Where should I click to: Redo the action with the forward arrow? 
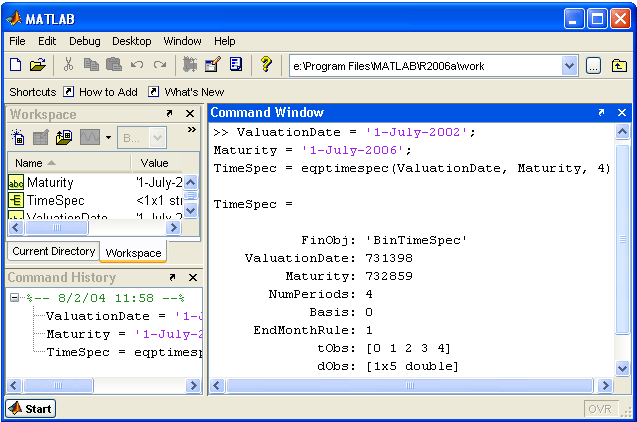(x=160, y=65)
